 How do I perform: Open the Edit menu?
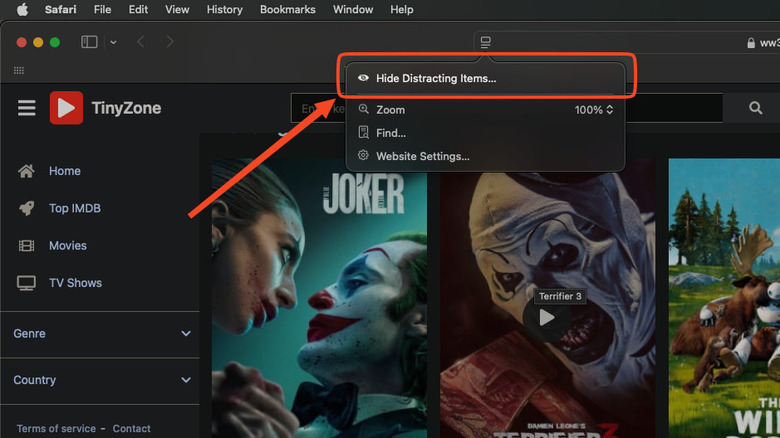(x=138, y=9)
